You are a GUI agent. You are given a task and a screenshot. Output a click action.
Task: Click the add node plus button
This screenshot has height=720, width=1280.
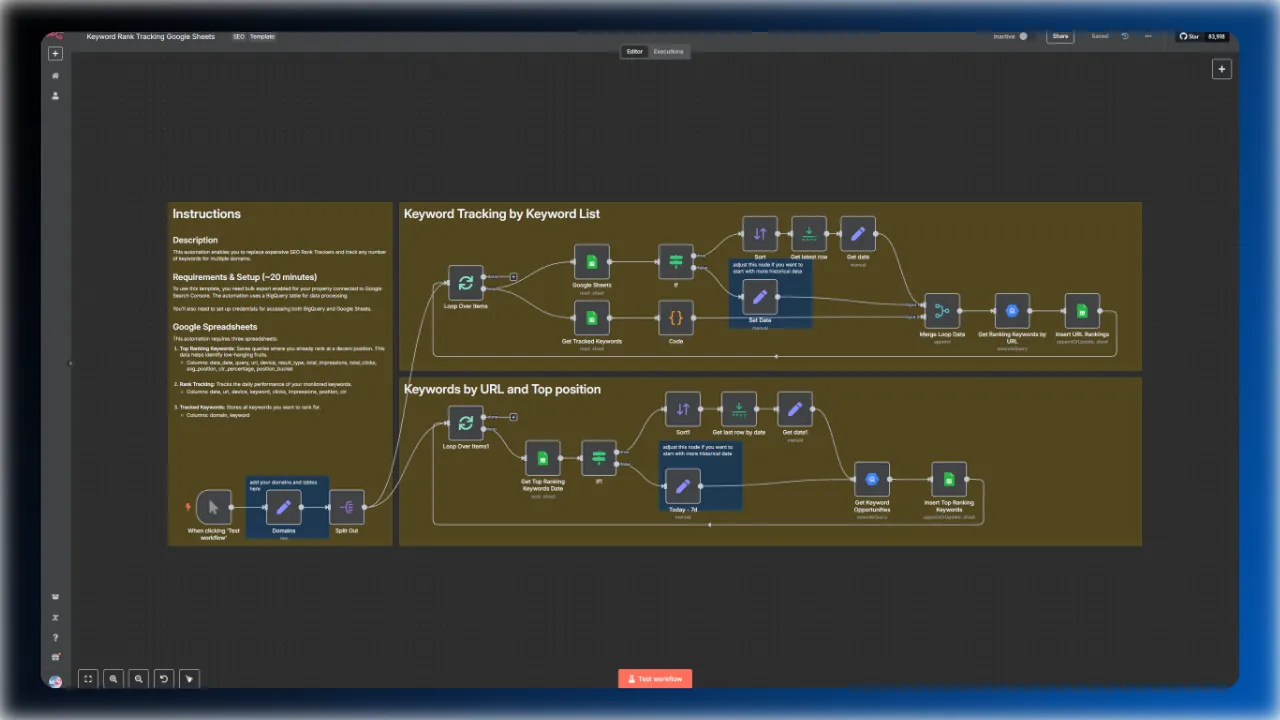(1221, 69)
